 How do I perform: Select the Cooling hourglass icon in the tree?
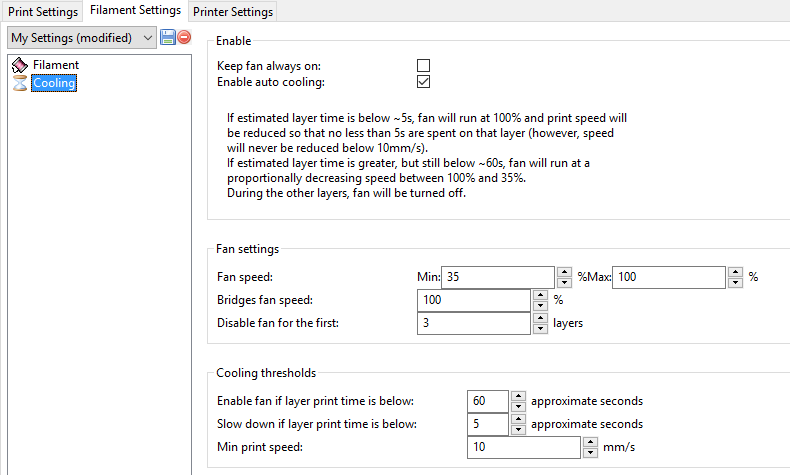point(19,83)
